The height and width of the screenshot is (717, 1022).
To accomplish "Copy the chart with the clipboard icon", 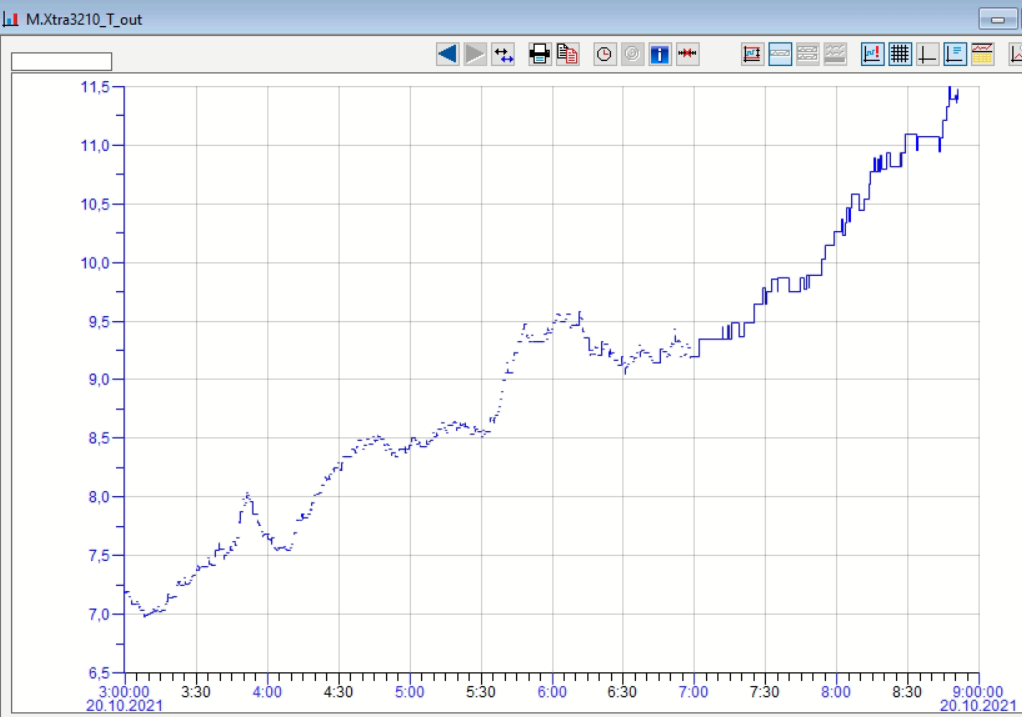I will coord(567,54).
